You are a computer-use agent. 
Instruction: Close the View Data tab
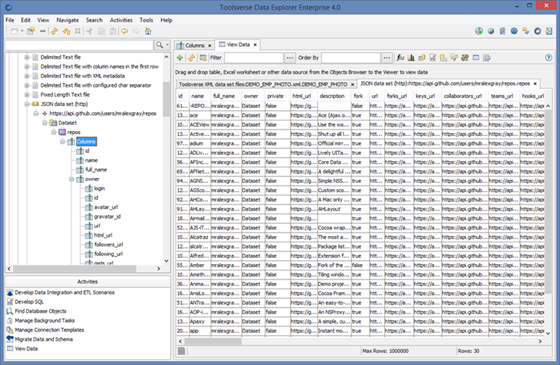click(x=255, y=45)
